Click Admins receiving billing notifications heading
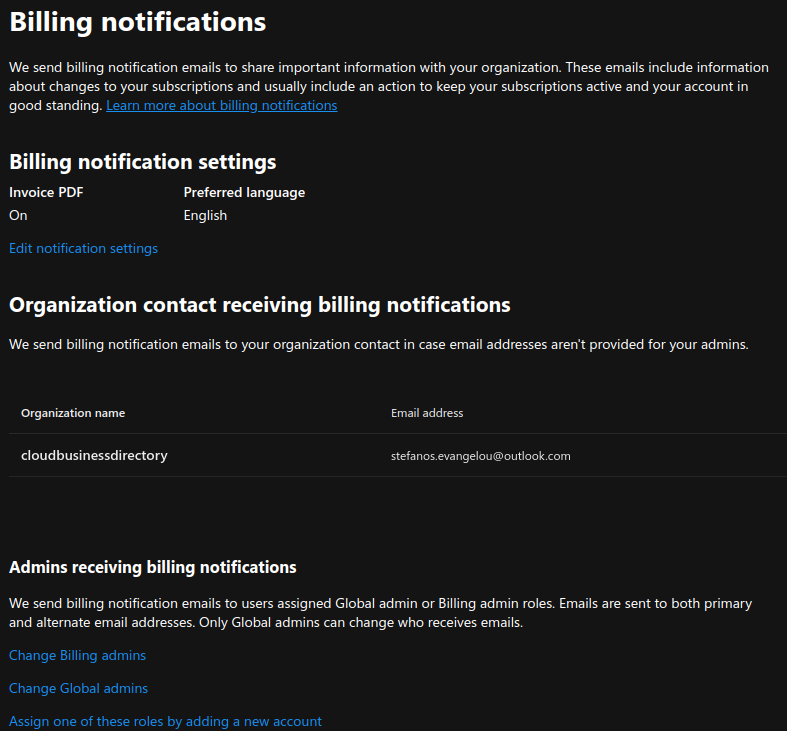787x731 pixels. point(153,567)
